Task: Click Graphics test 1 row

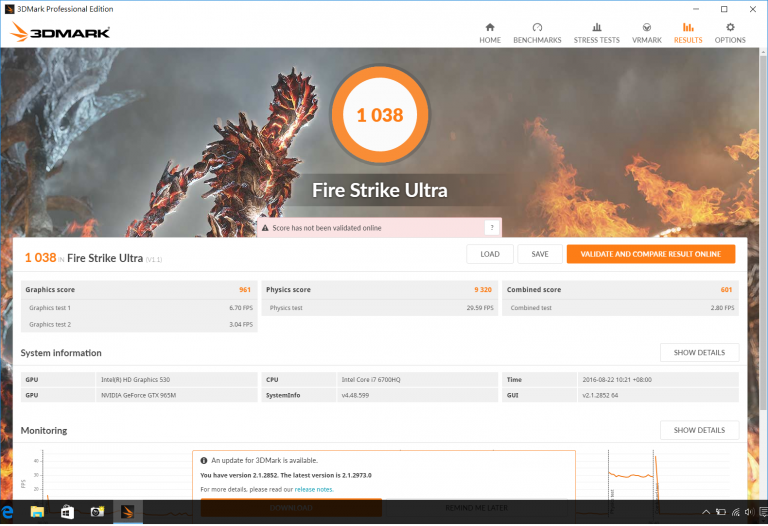Action: (x=139, y=308)
